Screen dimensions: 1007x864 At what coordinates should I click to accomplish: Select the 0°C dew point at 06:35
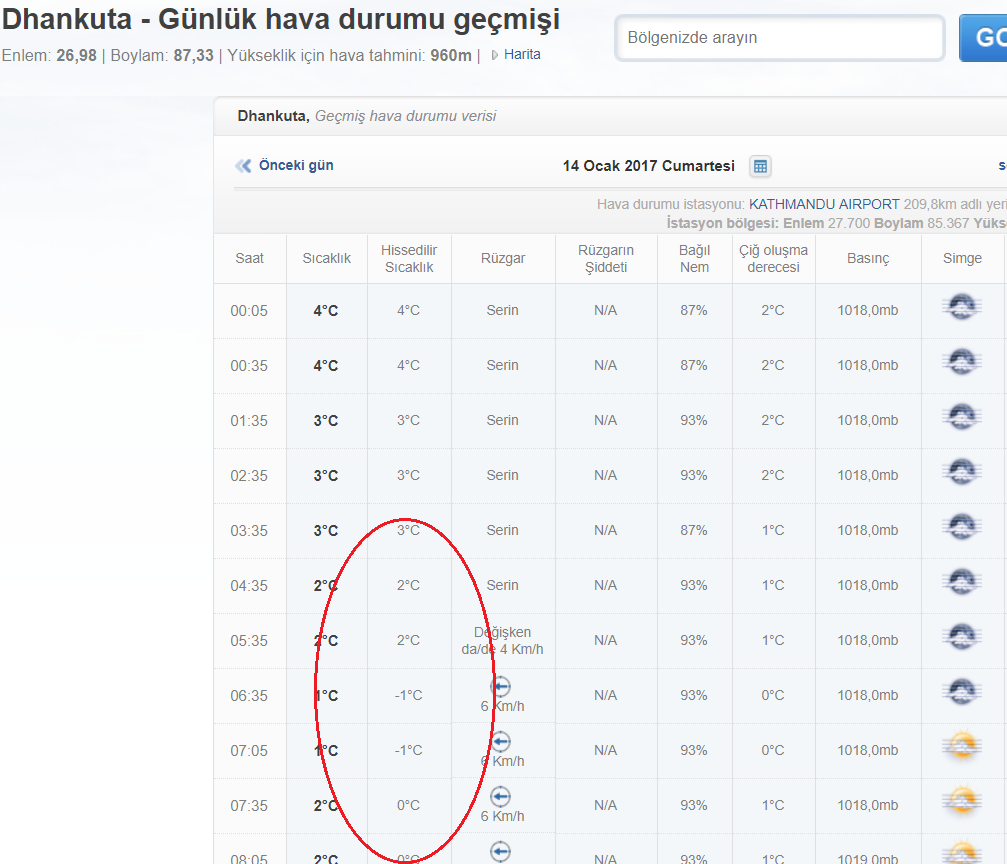pos(773,696)
